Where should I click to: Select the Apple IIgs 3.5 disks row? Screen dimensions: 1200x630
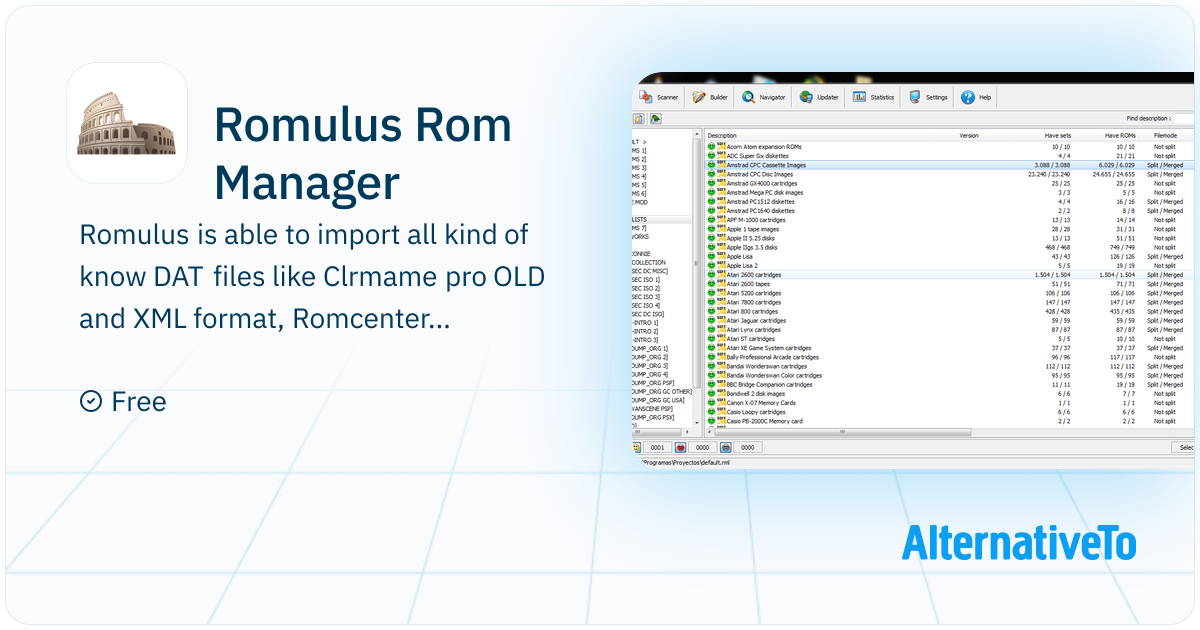[x=950, y=247]
